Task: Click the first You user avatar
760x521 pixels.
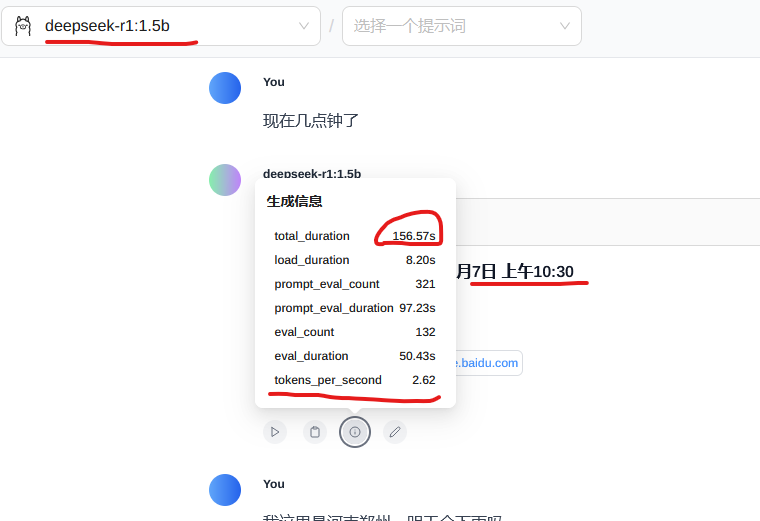Action: pos(225,88)
